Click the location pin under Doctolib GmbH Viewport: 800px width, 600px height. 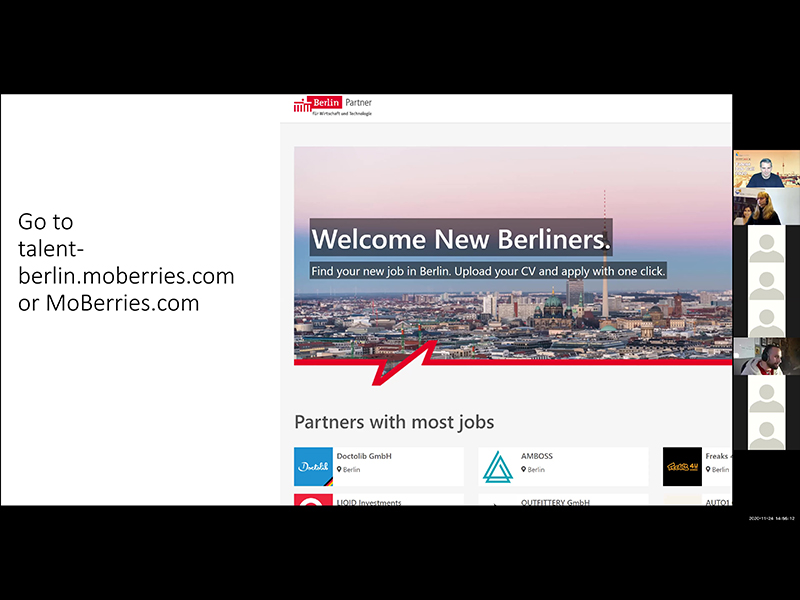pyautogui.click(x=339, y=469)
